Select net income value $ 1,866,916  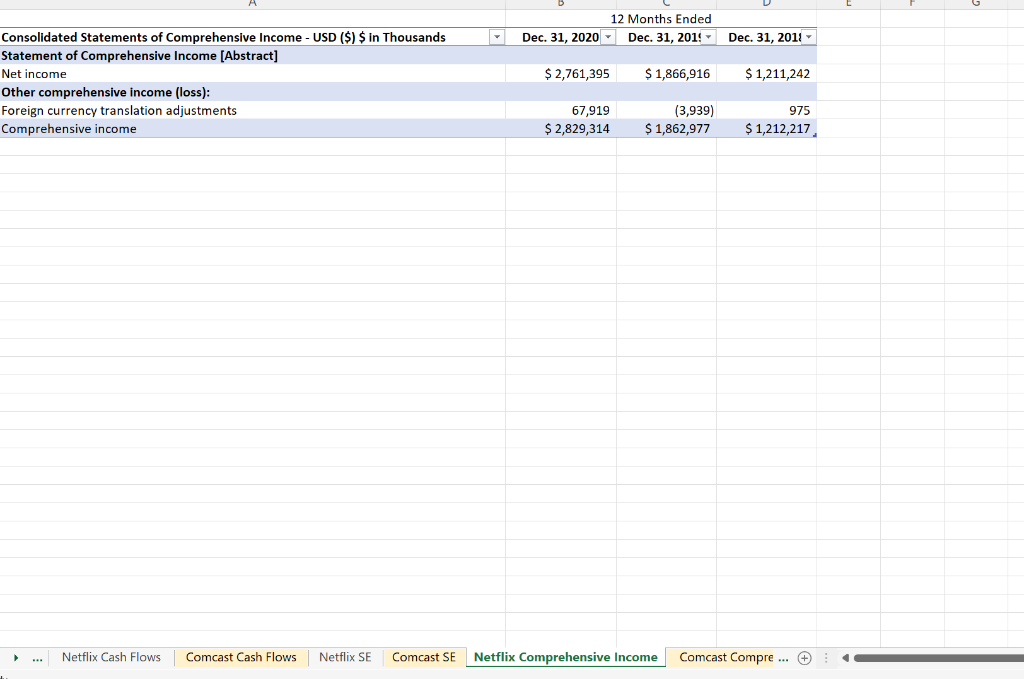click(666, 74)
